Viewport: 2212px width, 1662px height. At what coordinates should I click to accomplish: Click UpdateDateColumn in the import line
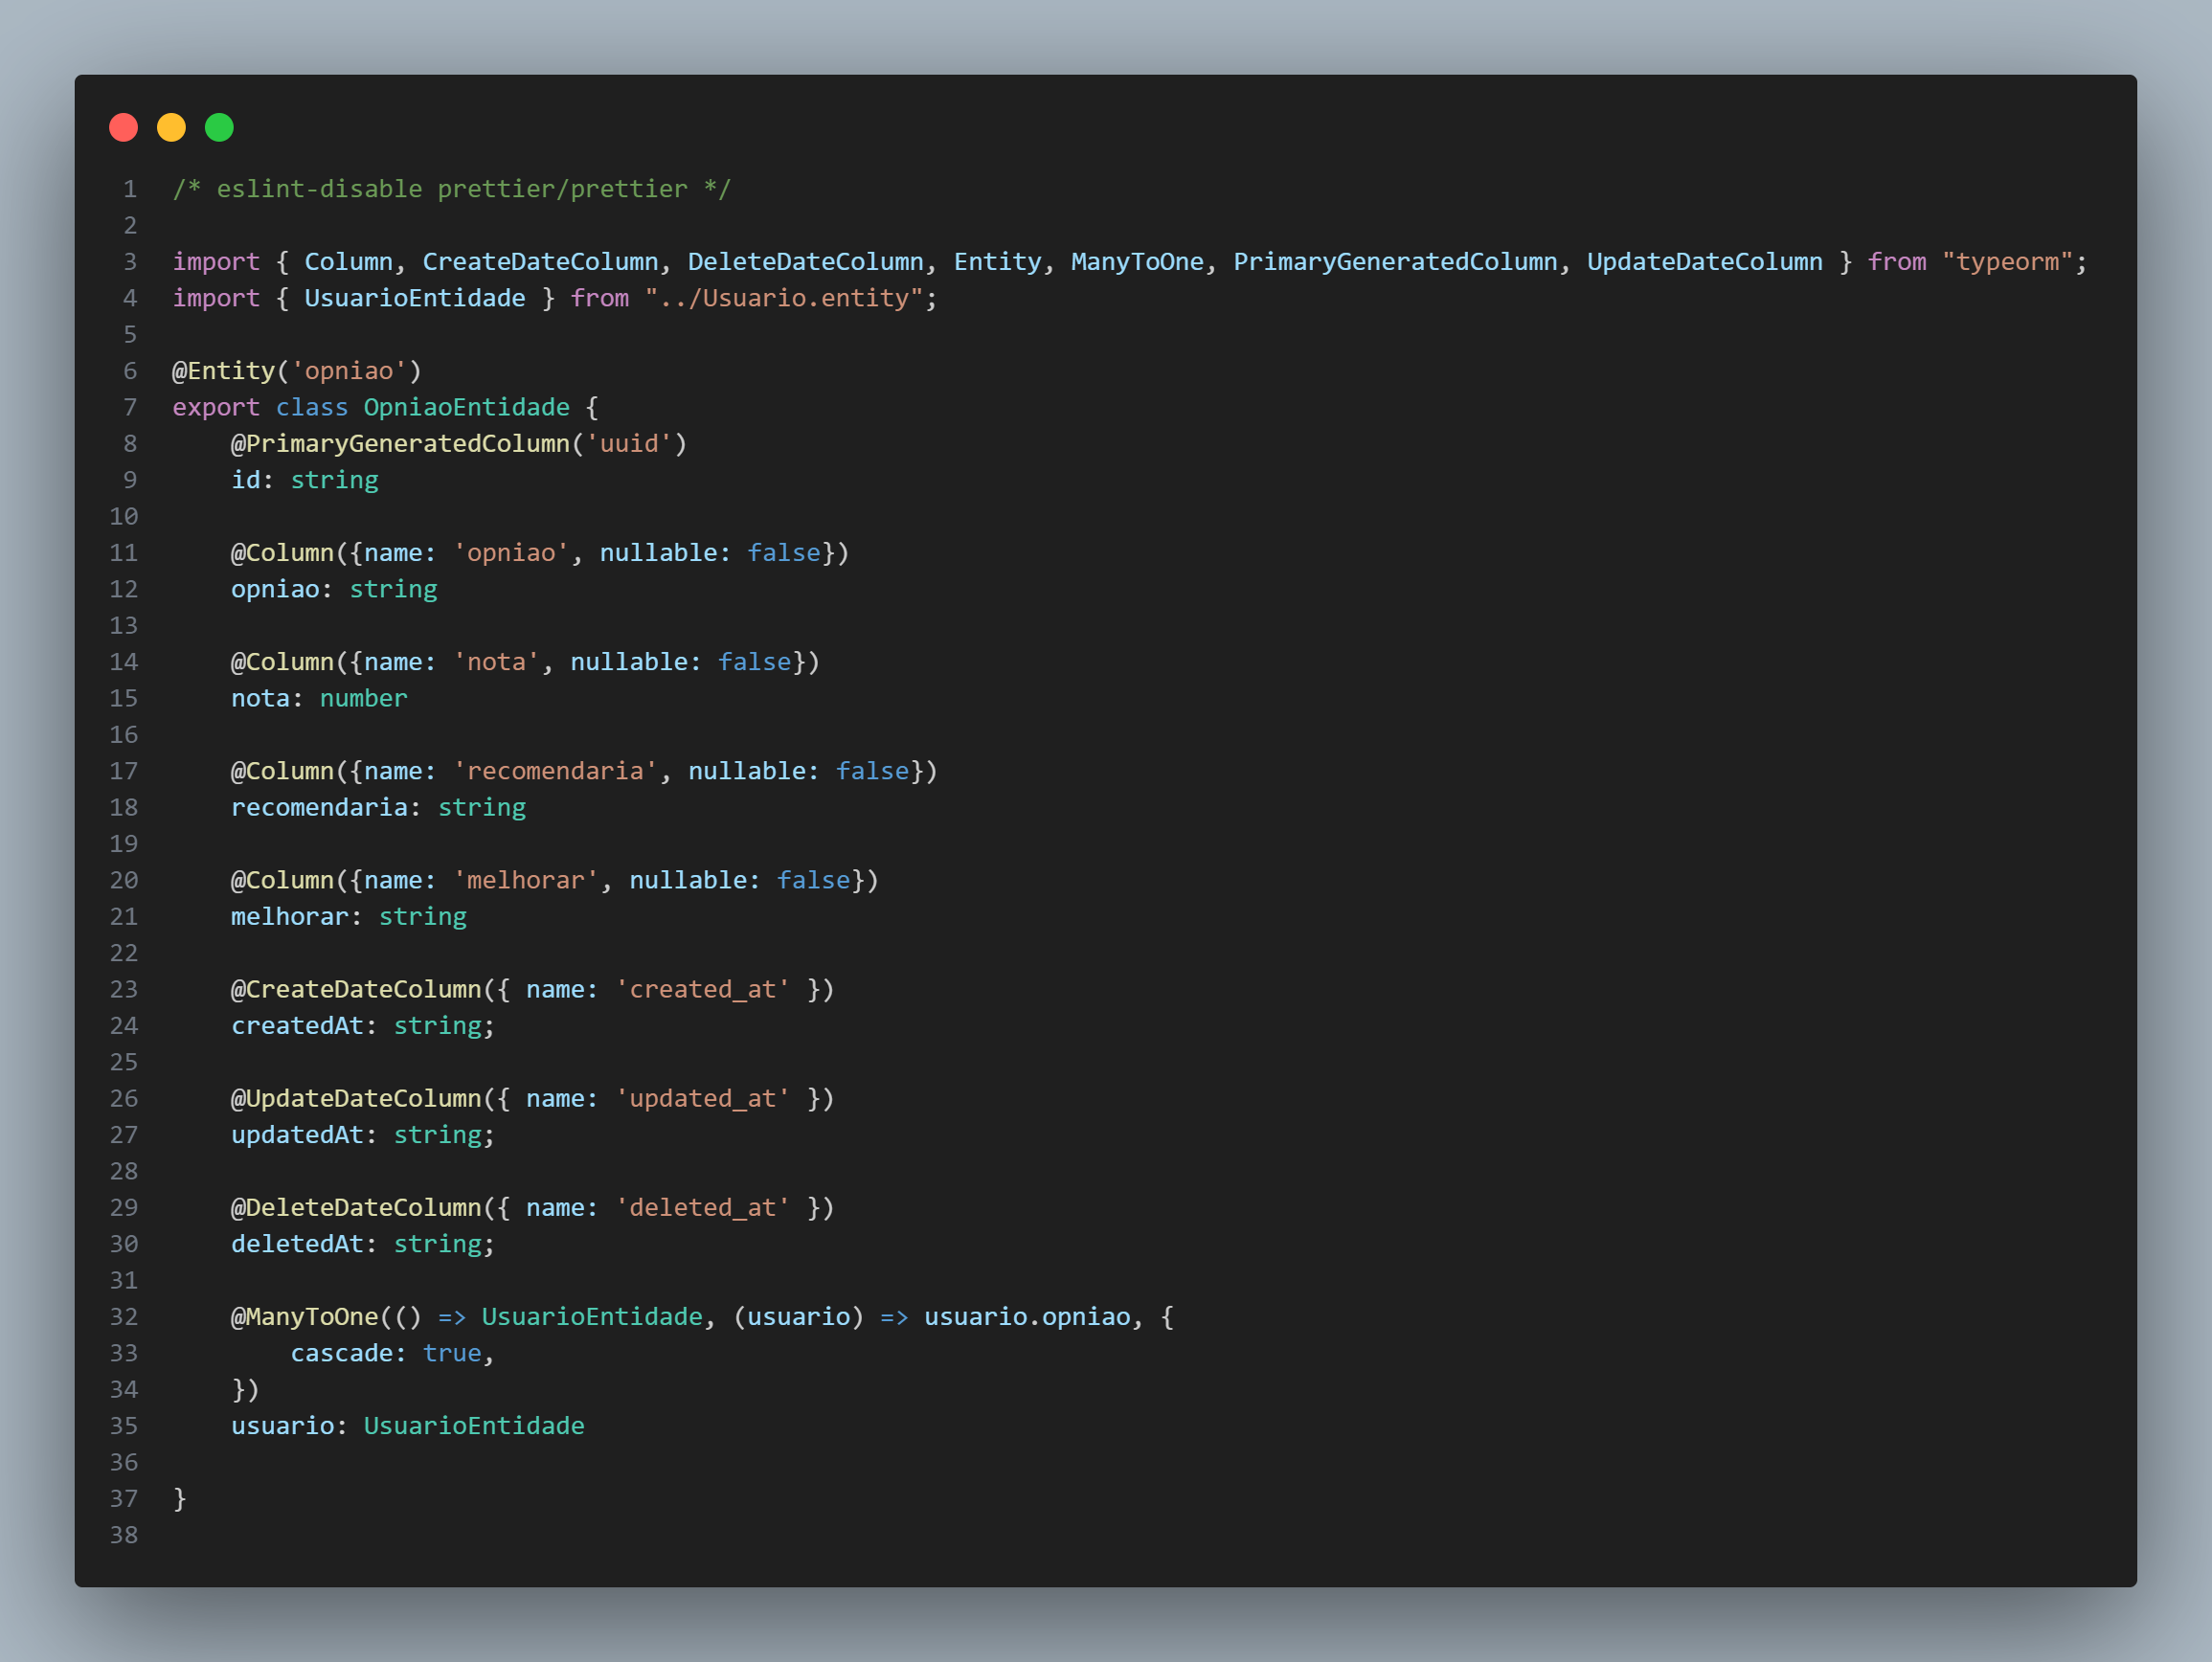1705,262
